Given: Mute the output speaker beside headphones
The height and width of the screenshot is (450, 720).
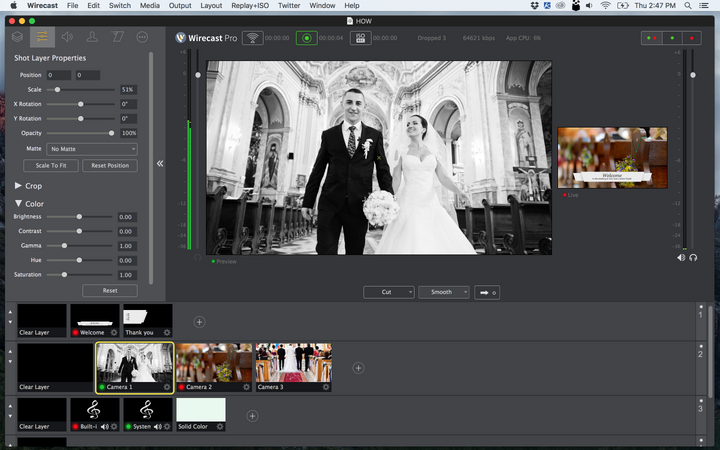Looking at the screenshot, I should [681, 257].
